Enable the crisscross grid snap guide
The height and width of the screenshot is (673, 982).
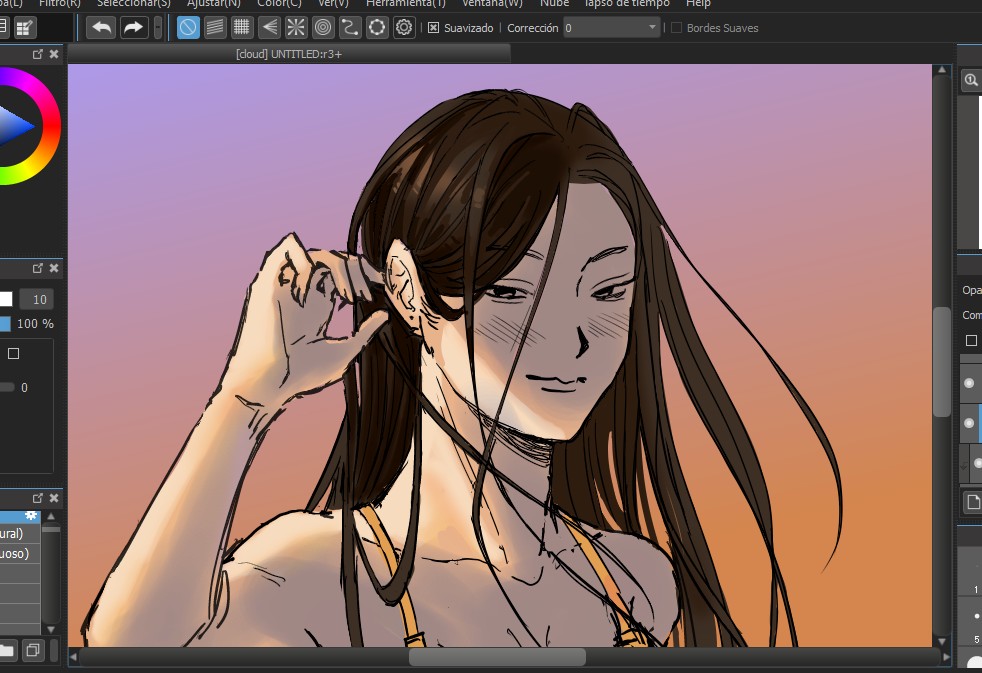click(242, 28)
